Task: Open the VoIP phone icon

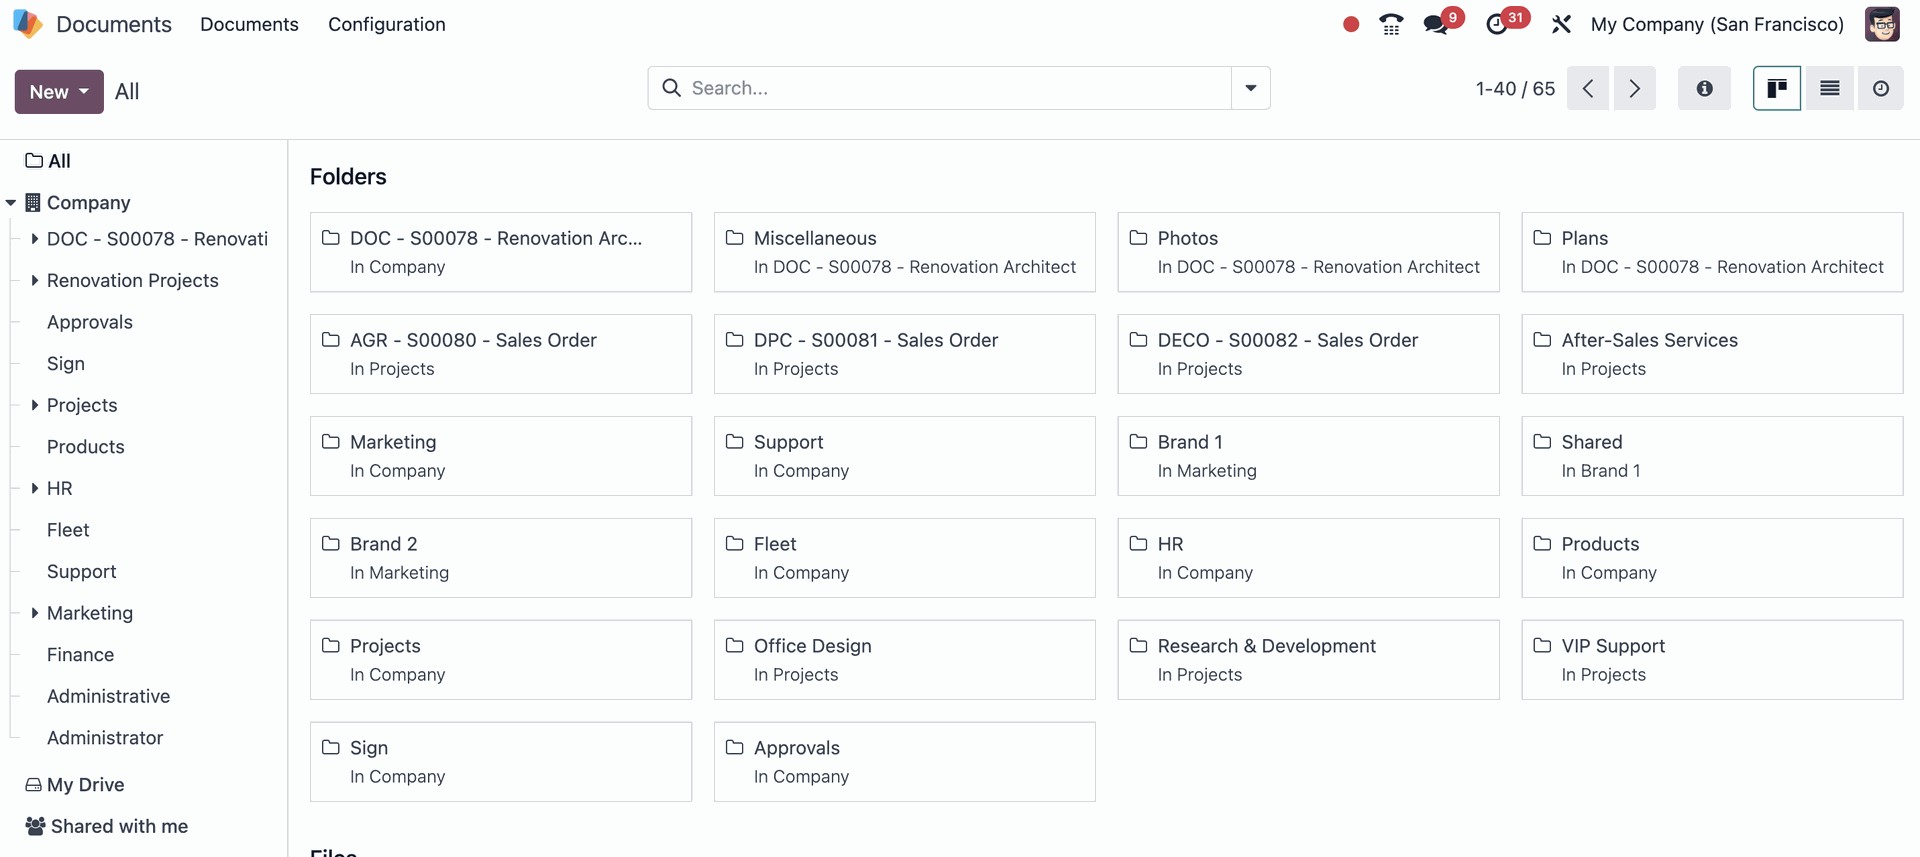Action: pyautogui.click(x=1391, y=24)
